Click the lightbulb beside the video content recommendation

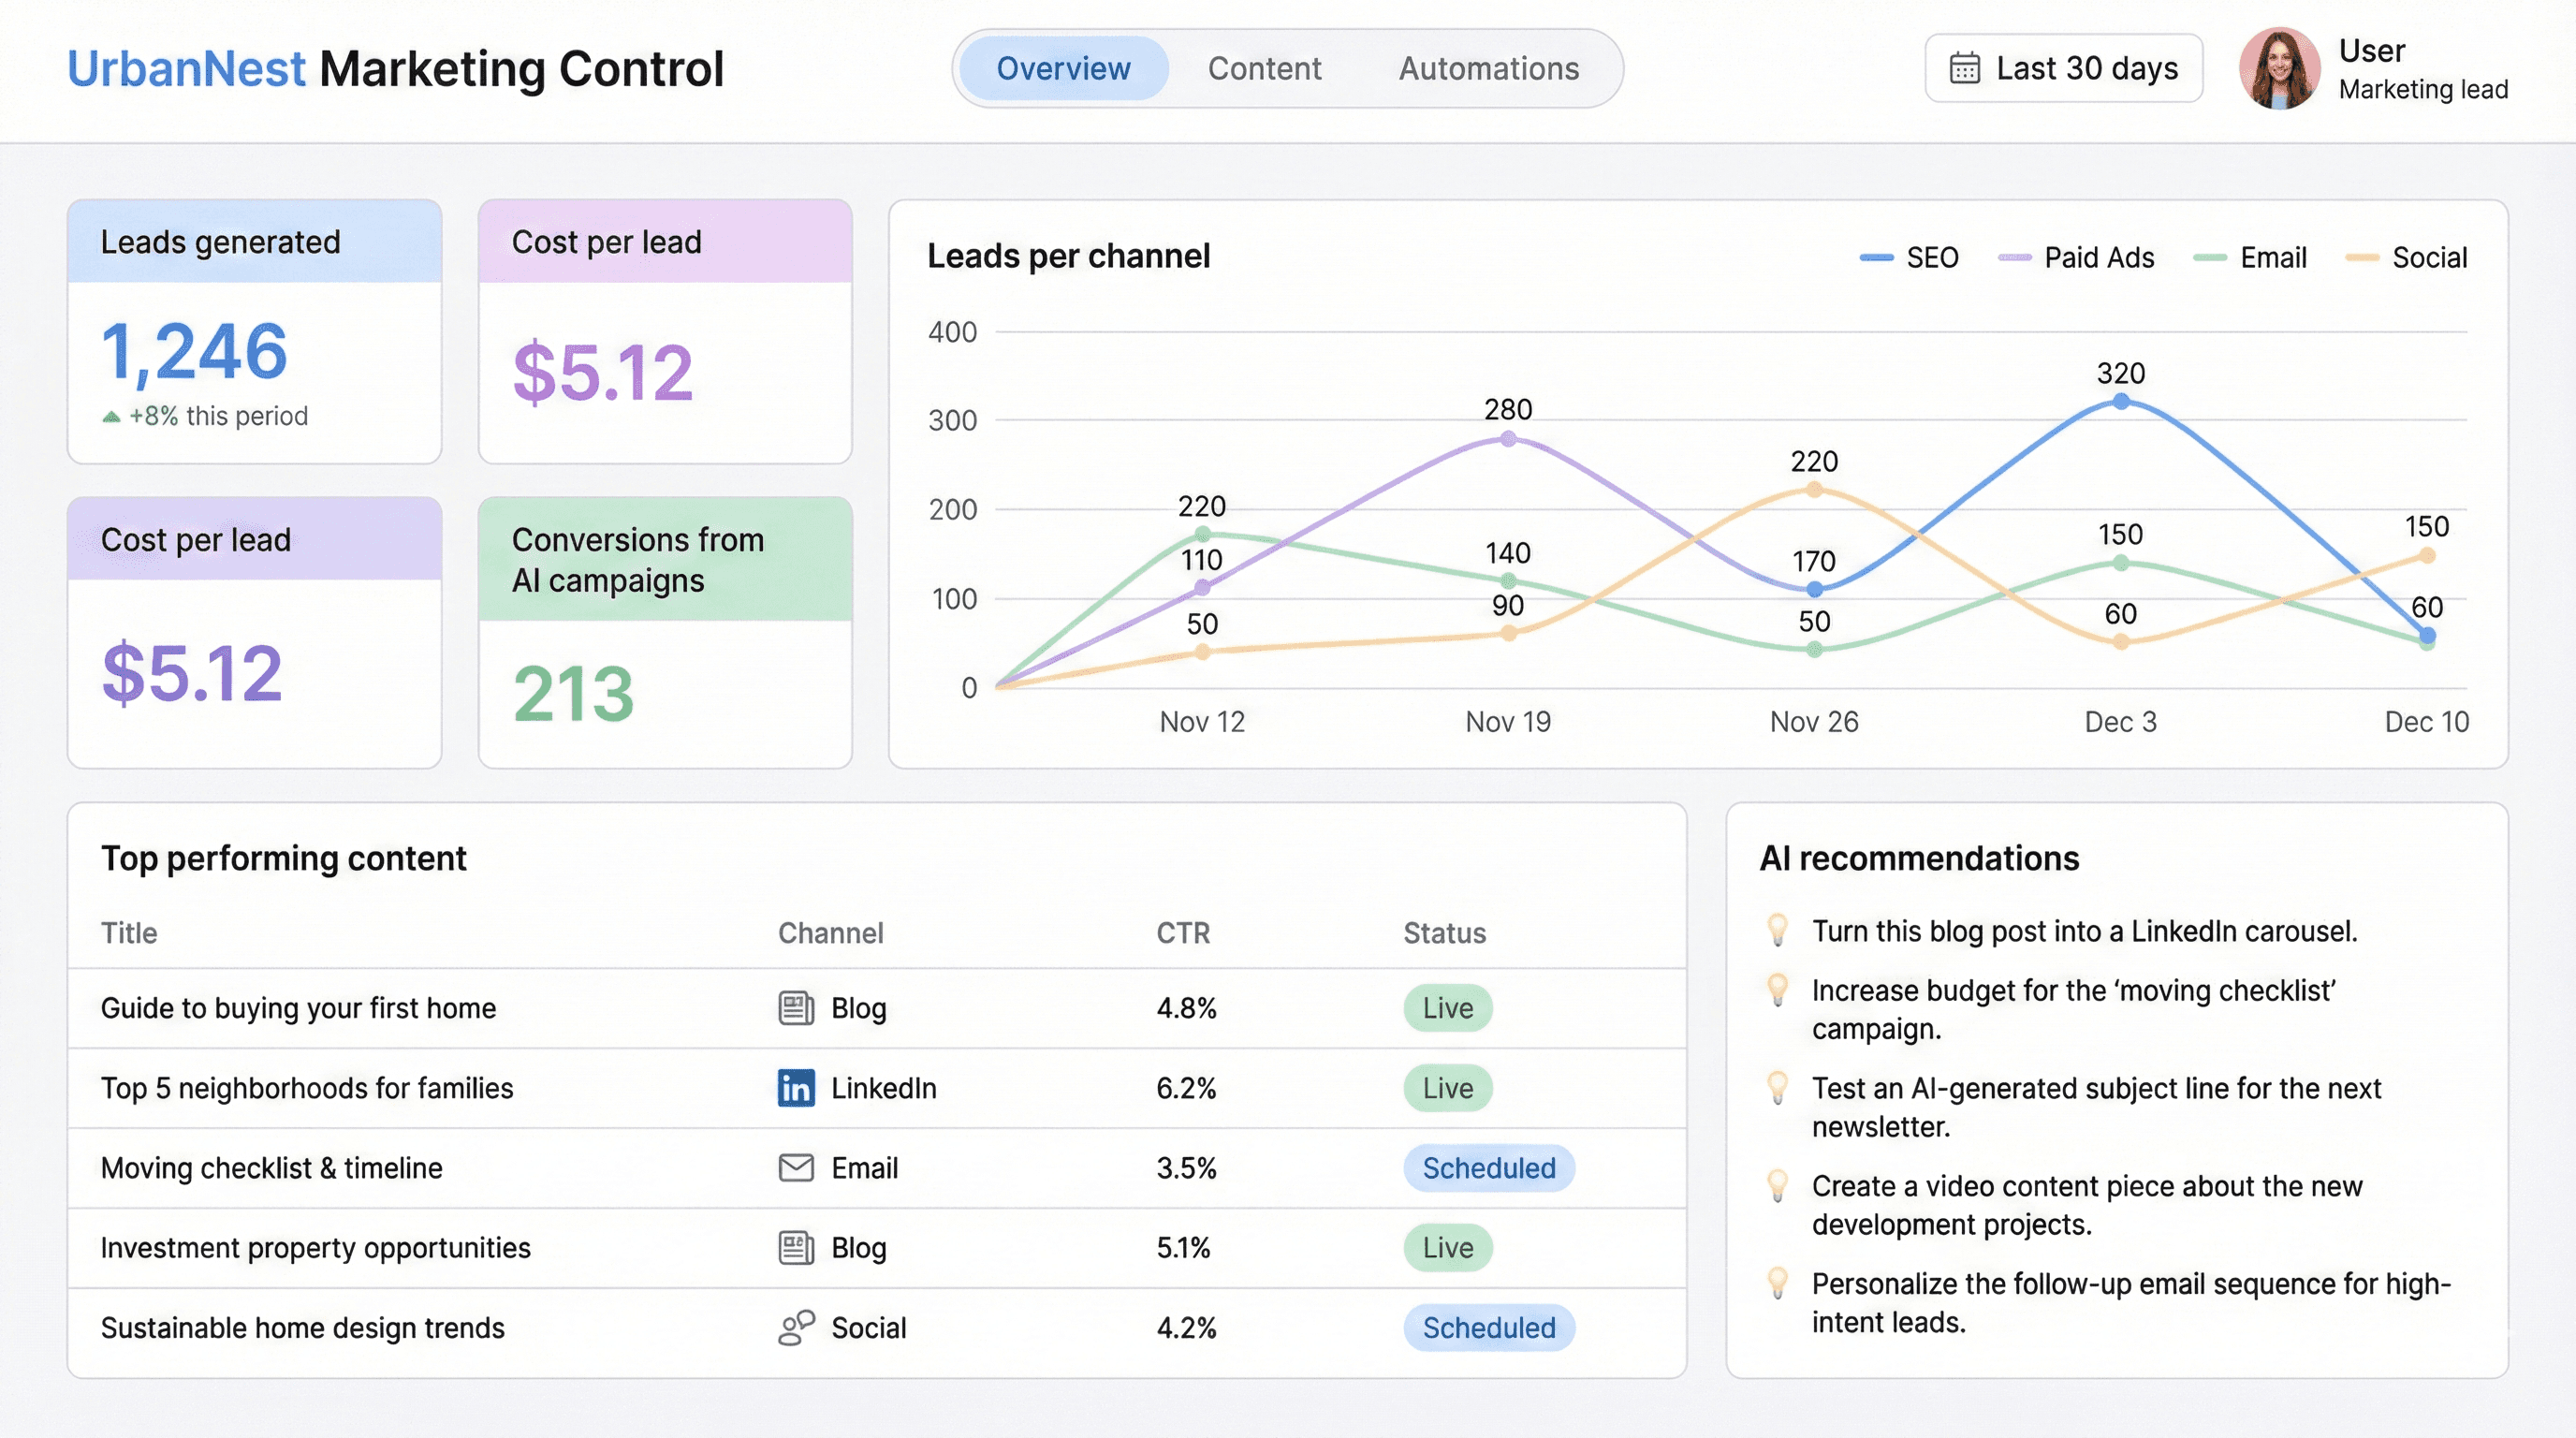pyautogui.click(x=1779, y=1186)
